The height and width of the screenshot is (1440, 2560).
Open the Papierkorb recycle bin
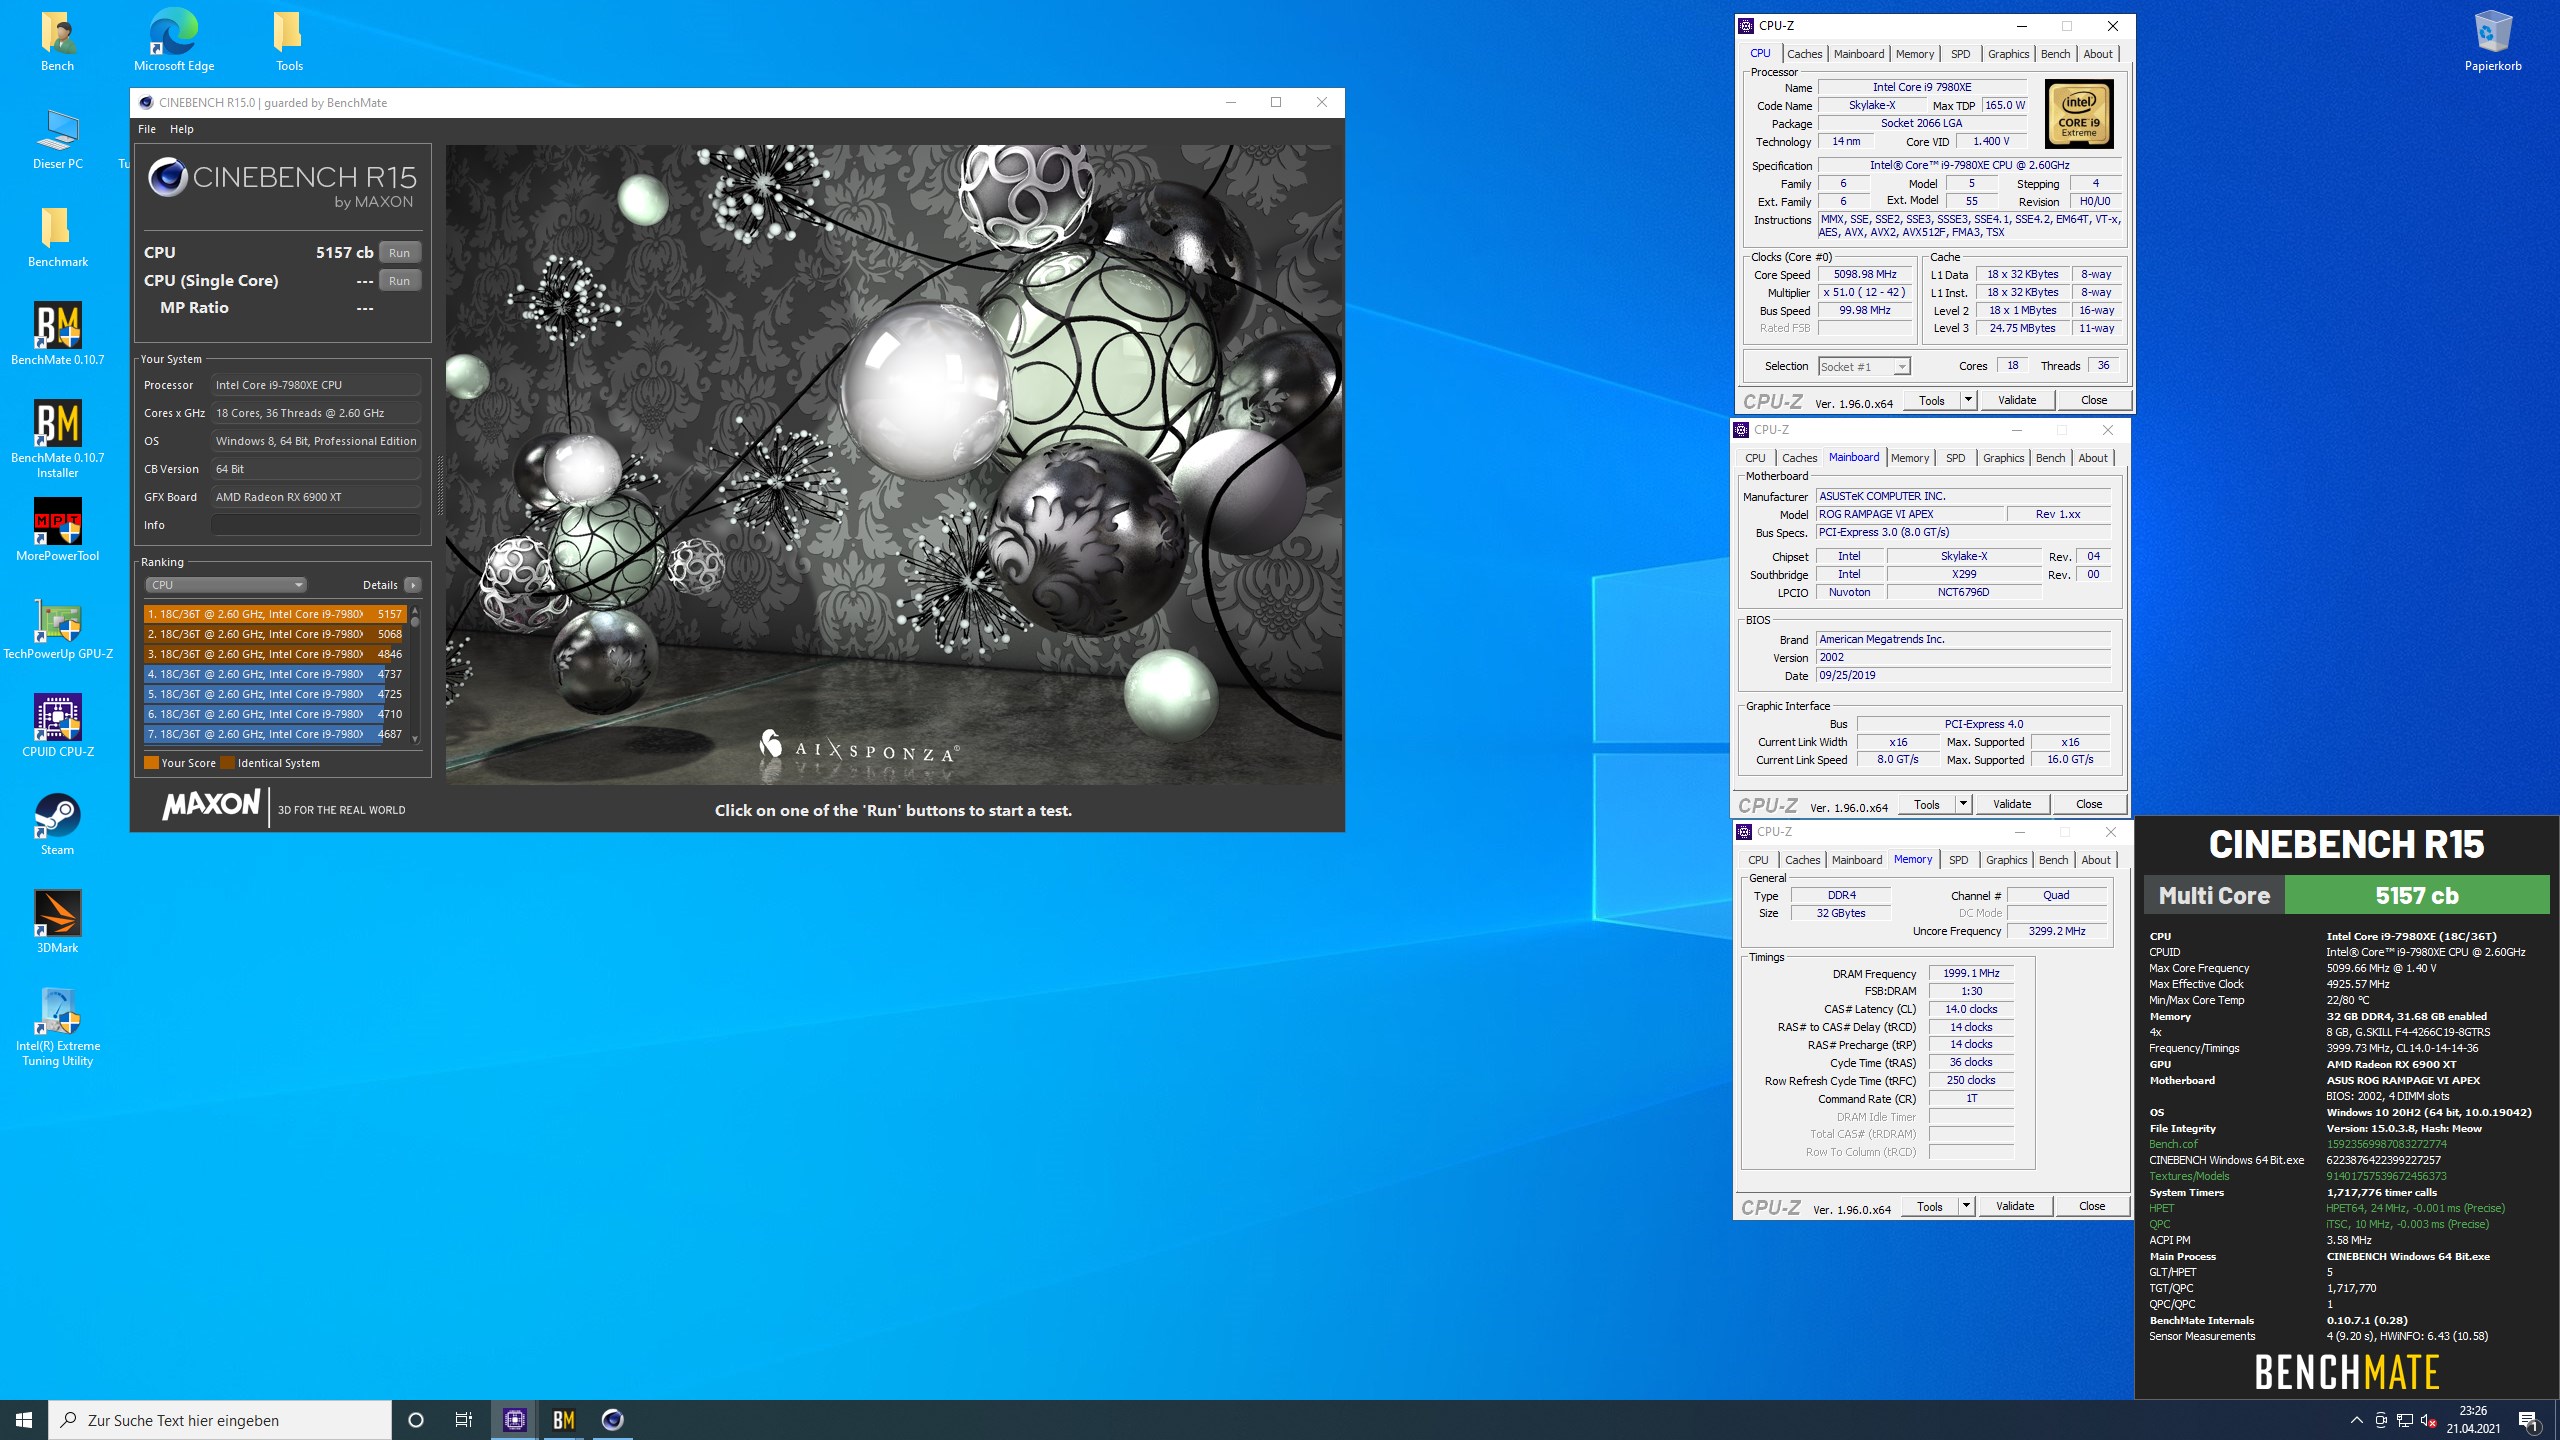[x=2493, y=42]
